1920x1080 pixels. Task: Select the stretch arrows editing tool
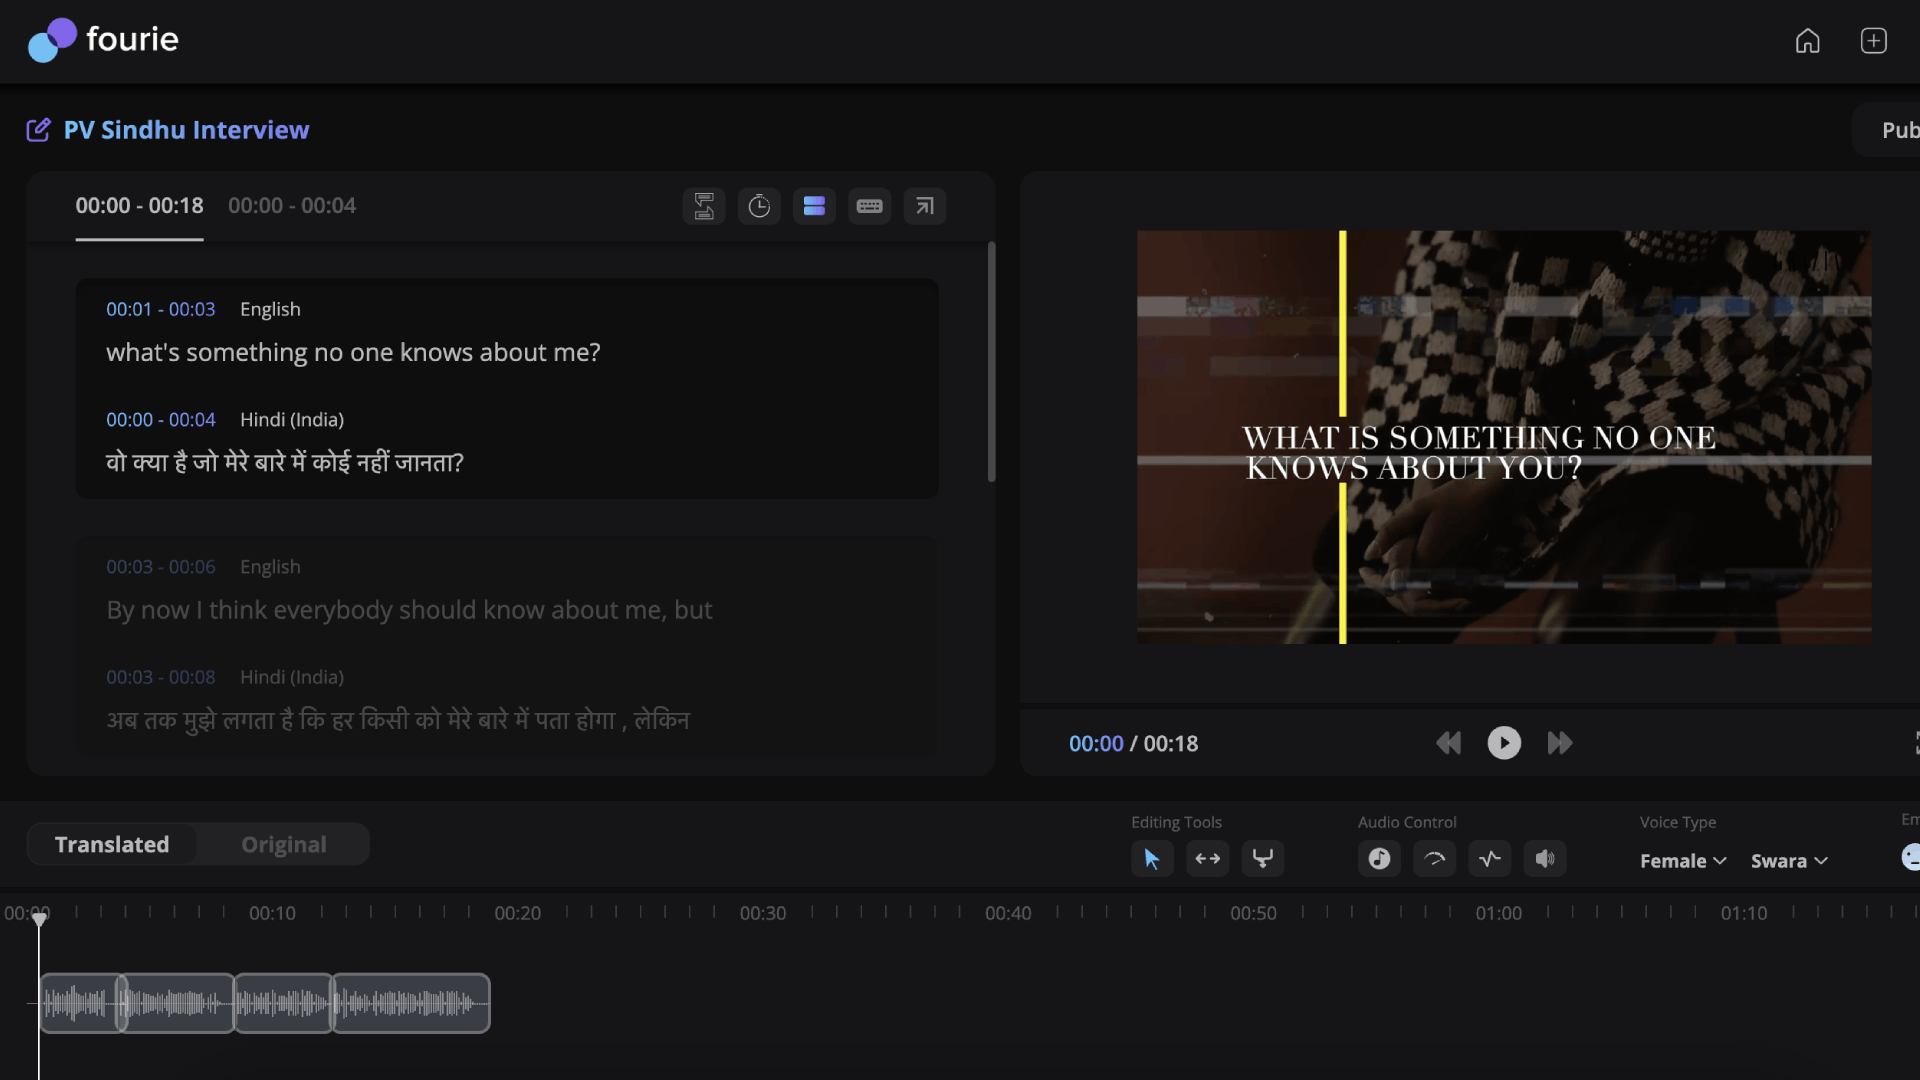tap(1206, 858)
